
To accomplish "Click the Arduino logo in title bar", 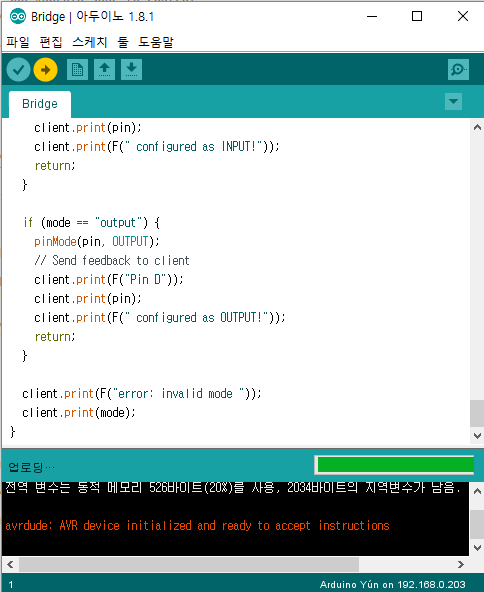I will point(17,17).
